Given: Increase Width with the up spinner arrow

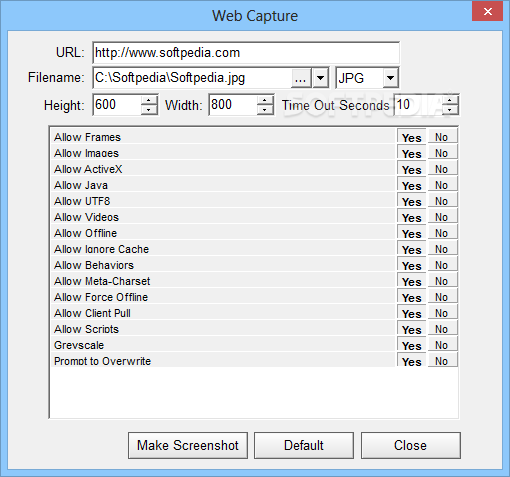Looking at the screenshot, I should (x=265, y=100).
